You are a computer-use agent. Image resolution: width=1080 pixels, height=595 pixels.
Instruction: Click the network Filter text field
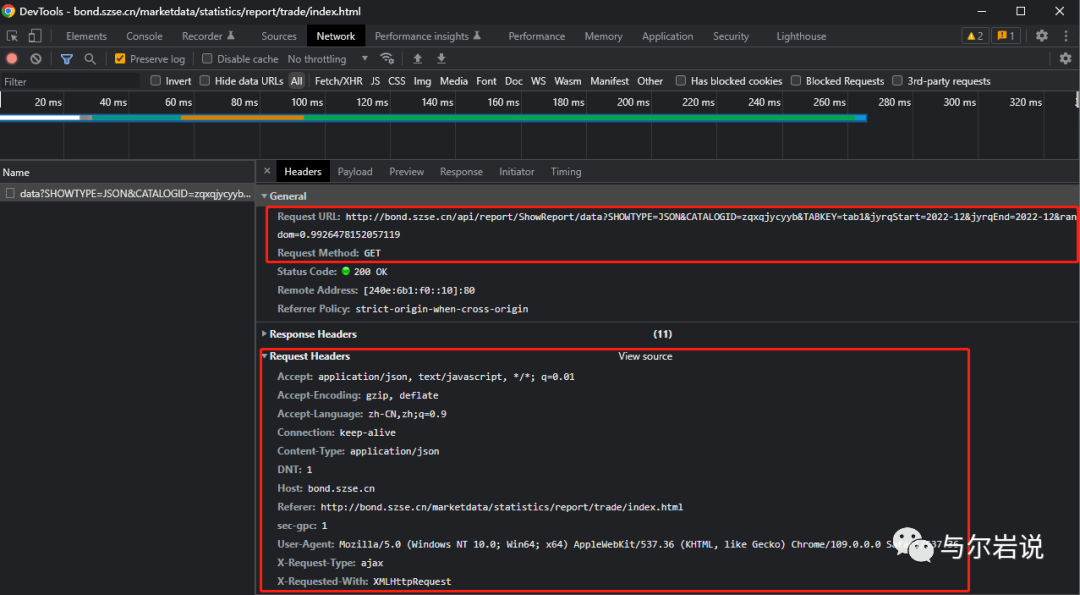pyautogui.click(x=71, y=81)
